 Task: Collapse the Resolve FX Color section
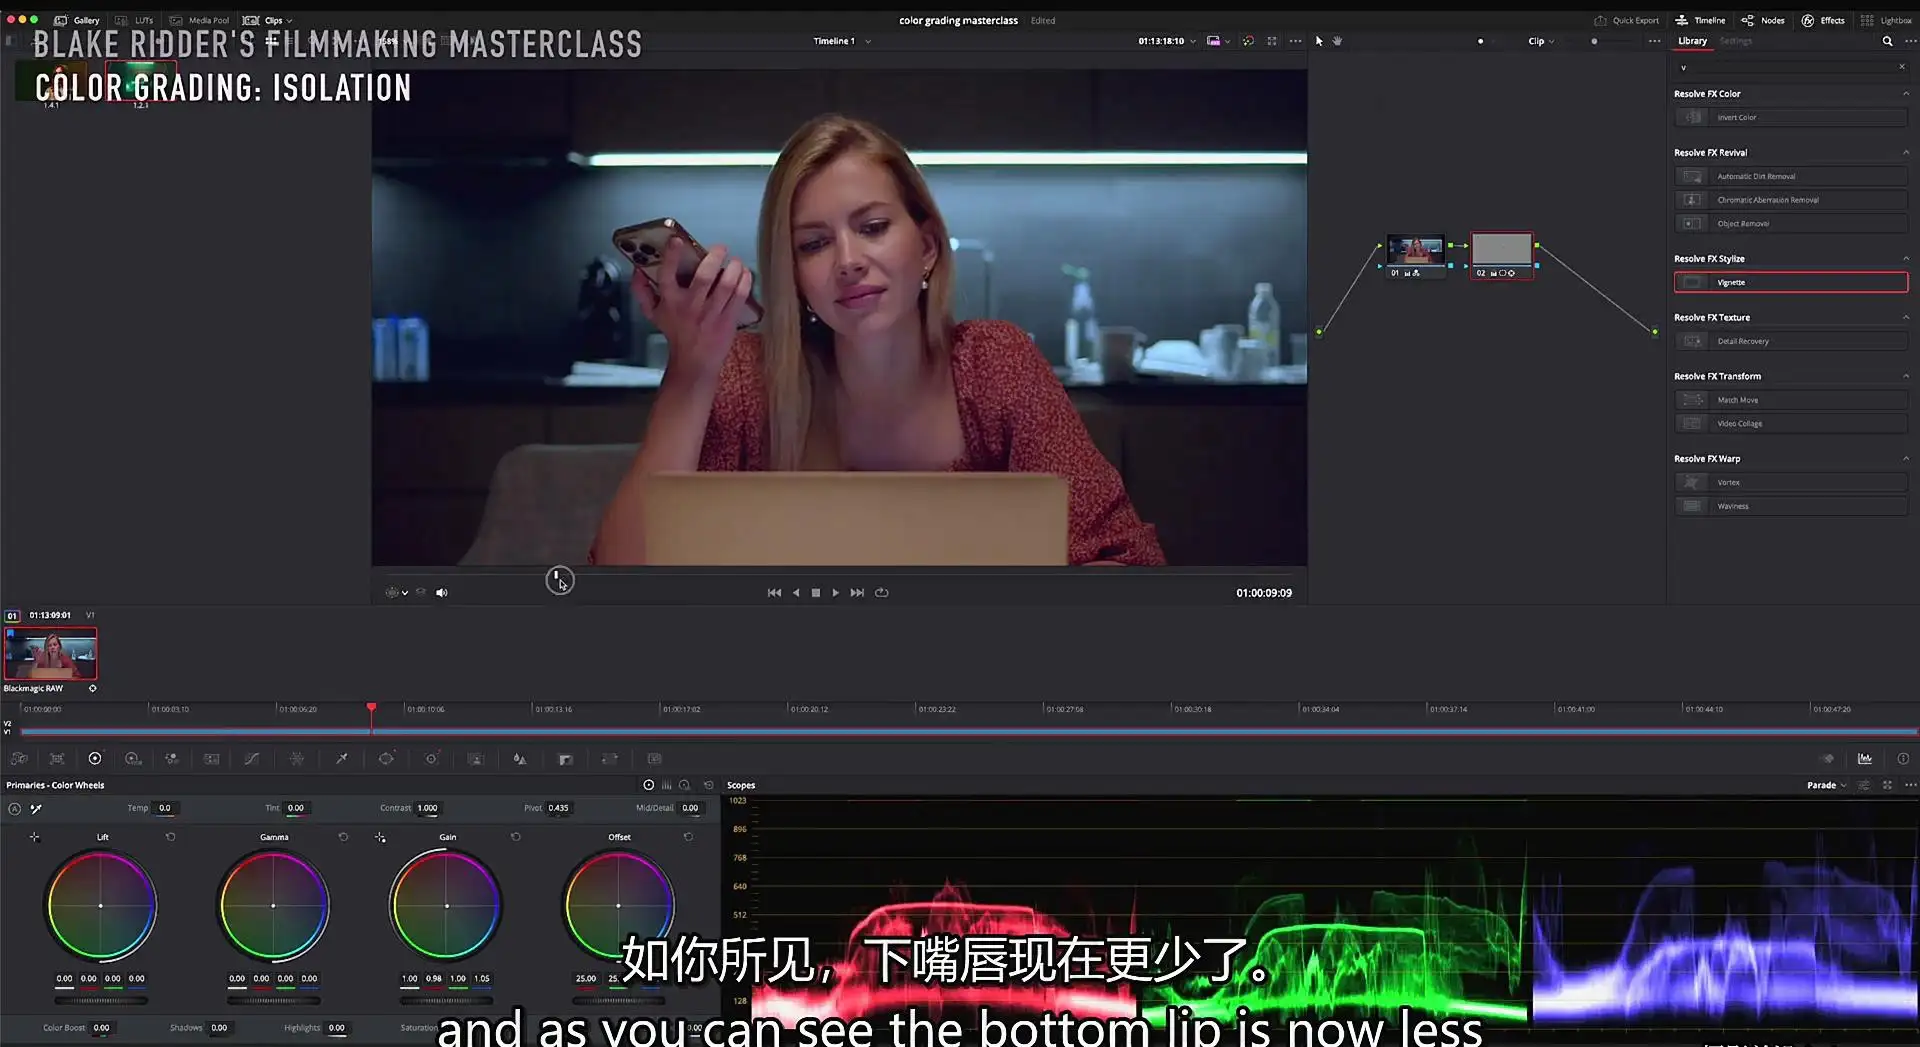click(x=1905, y=94)
